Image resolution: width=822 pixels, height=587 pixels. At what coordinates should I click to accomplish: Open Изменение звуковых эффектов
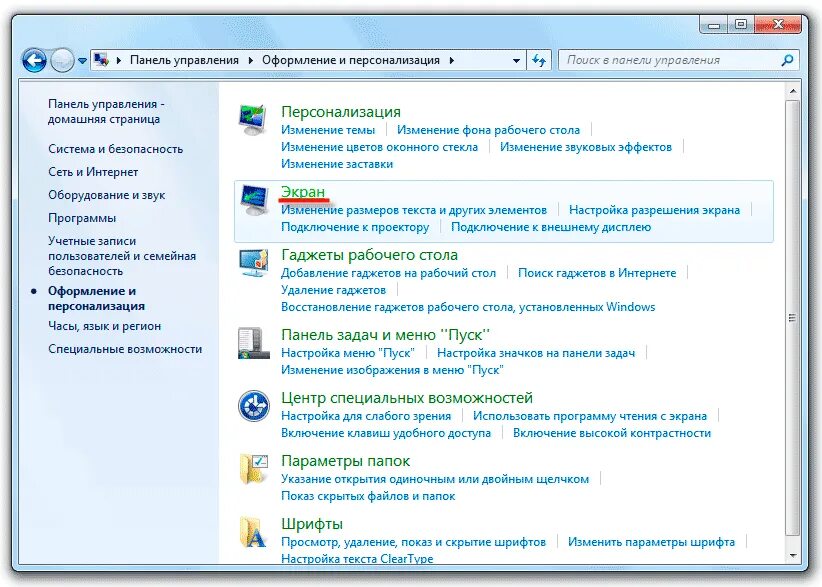586,147
